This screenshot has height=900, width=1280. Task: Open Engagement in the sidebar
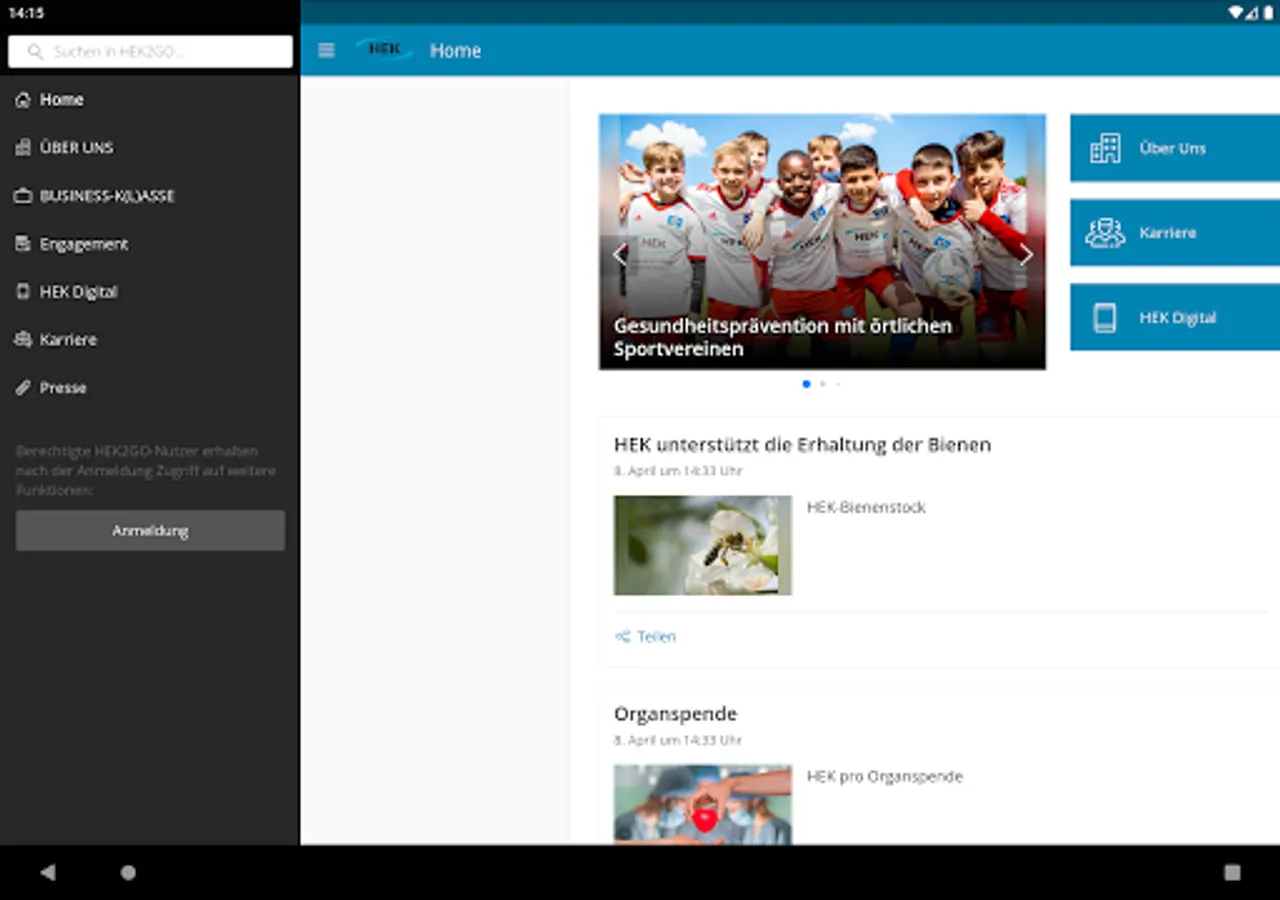pos(150,244)
